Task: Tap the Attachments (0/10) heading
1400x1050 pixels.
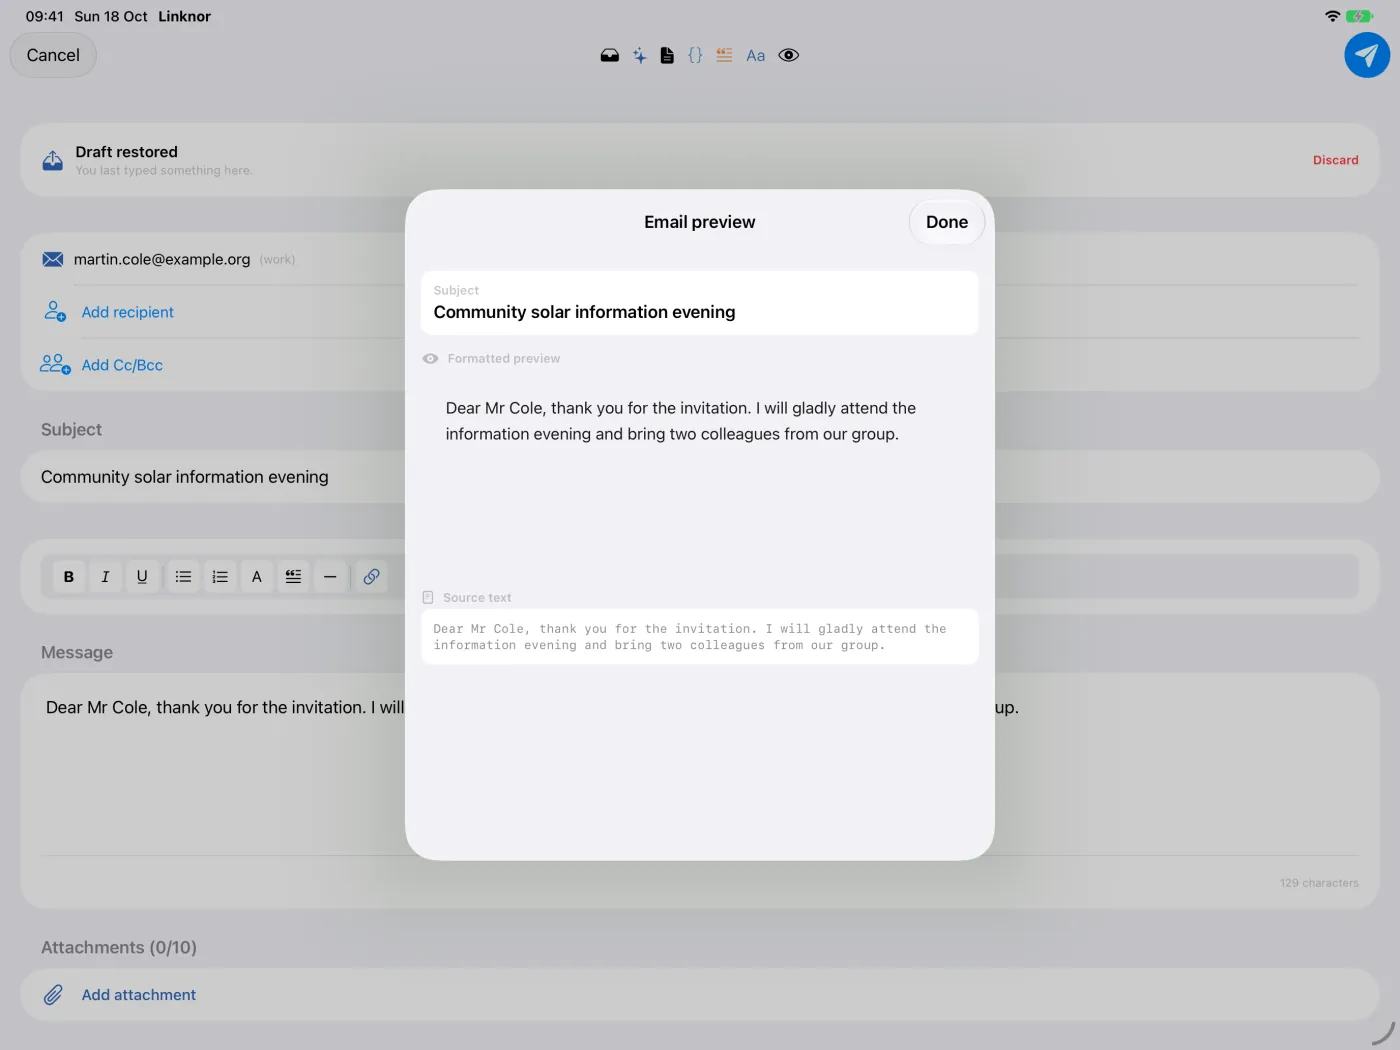Action: (x=119, y=947)
